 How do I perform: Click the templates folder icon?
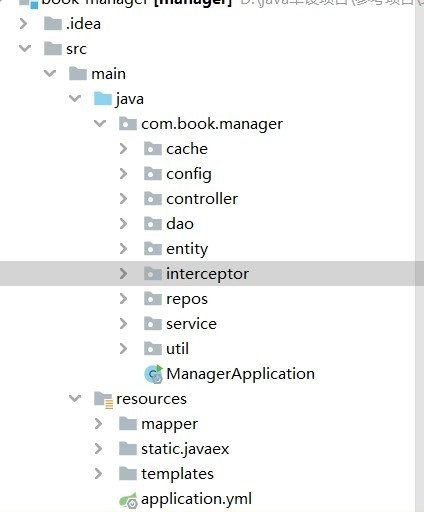click(128, 474)
